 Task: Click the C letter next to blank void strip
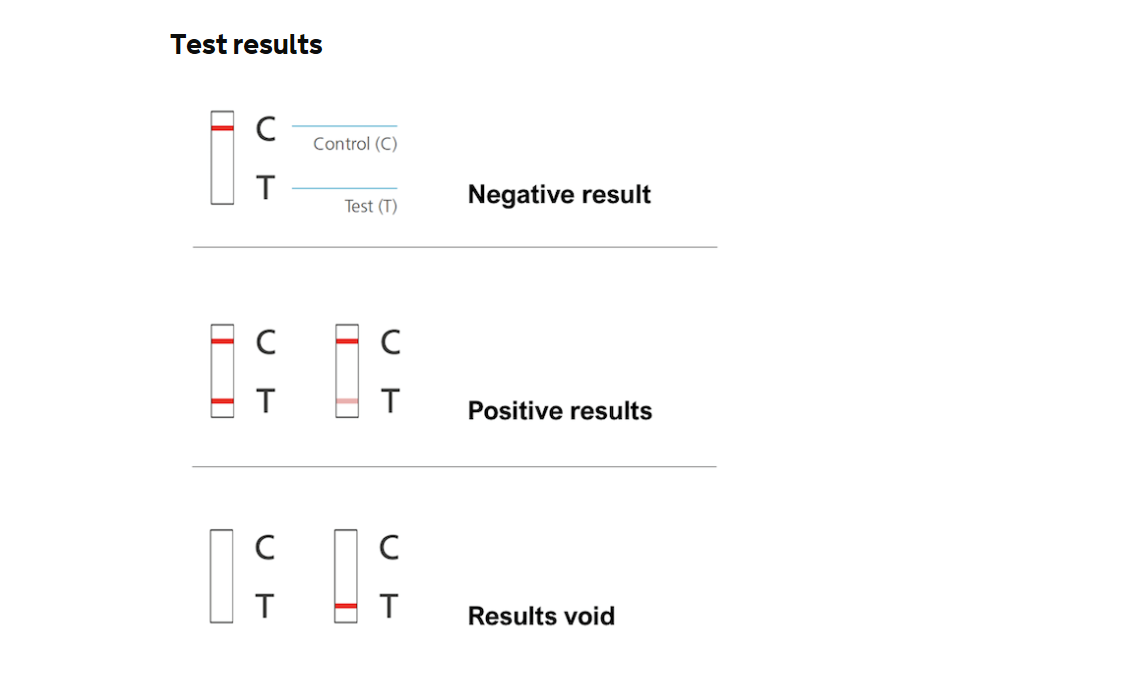pyautogui.click(x=265, y=547)
